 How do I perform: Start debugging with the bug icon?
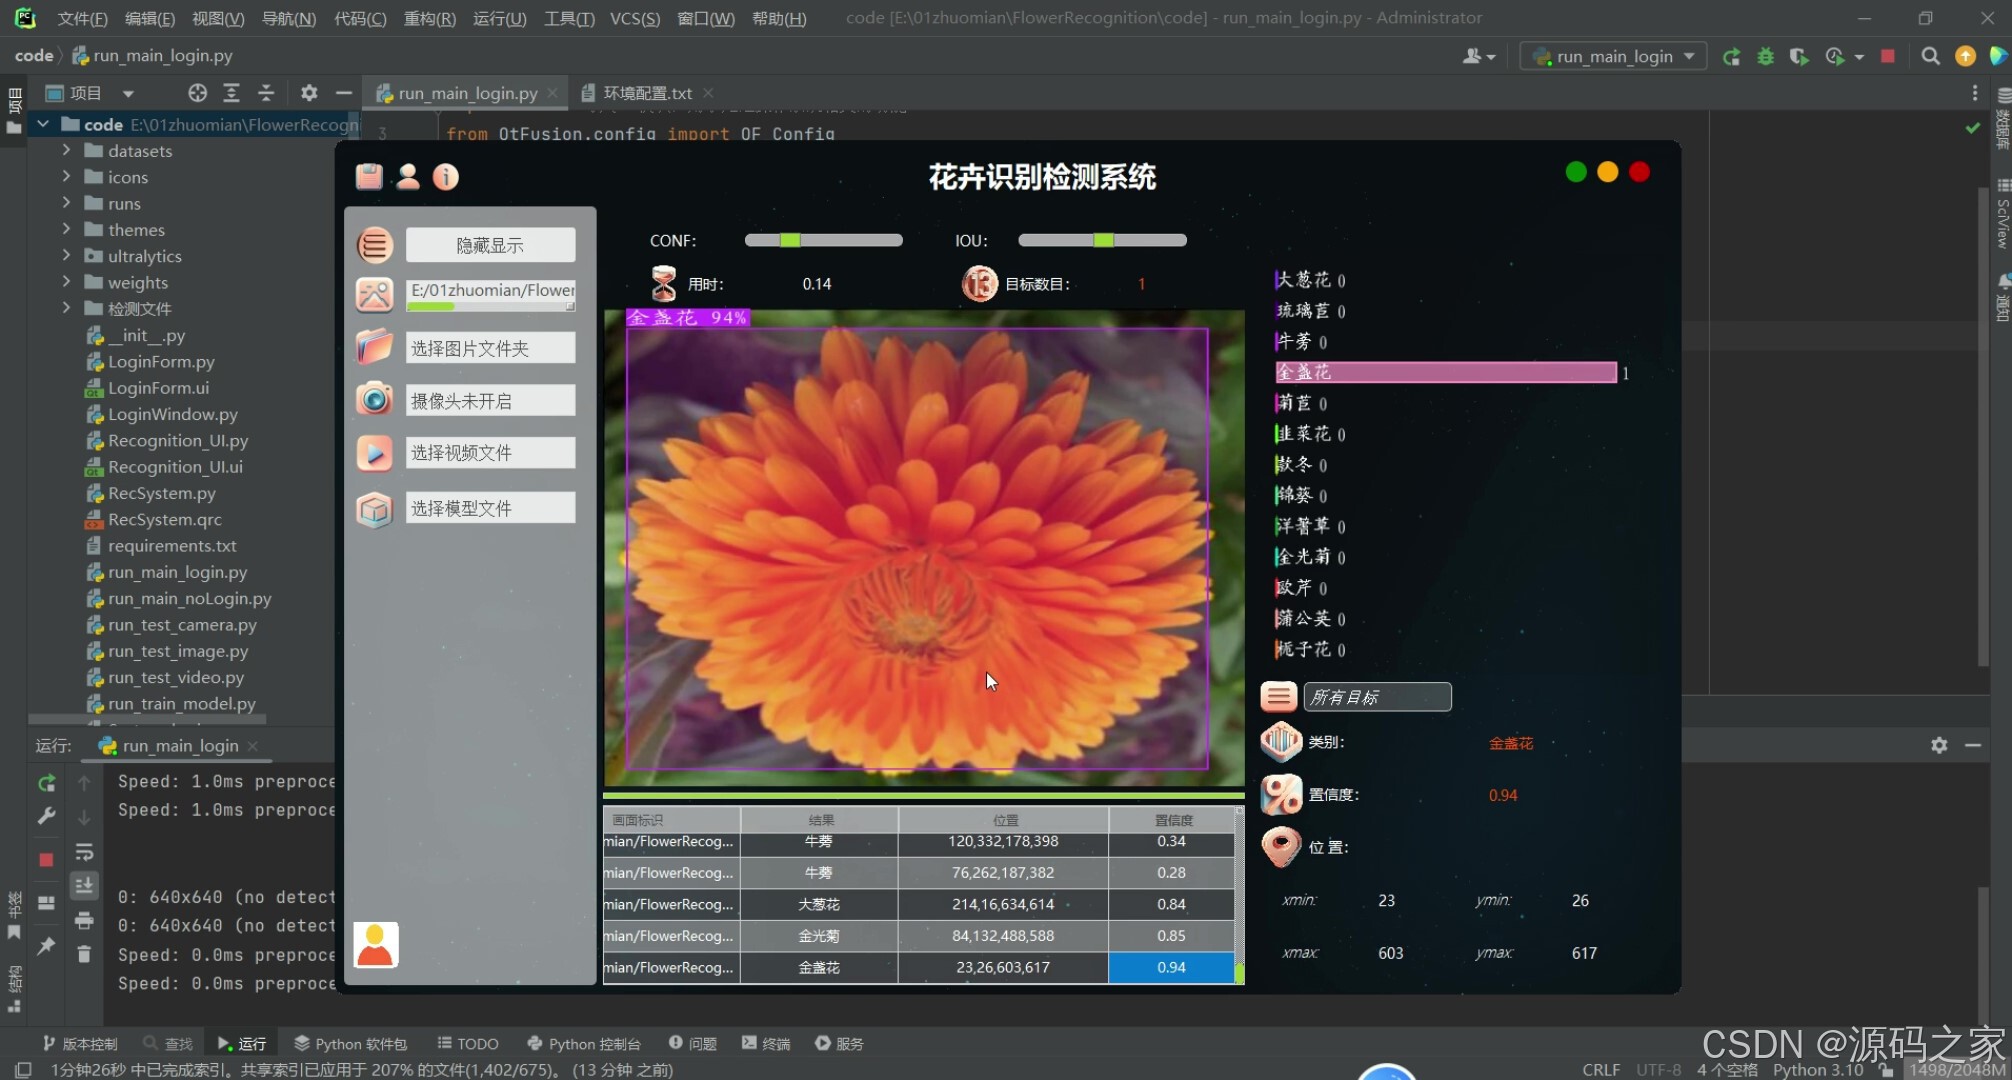click(x=1764, y=56)
